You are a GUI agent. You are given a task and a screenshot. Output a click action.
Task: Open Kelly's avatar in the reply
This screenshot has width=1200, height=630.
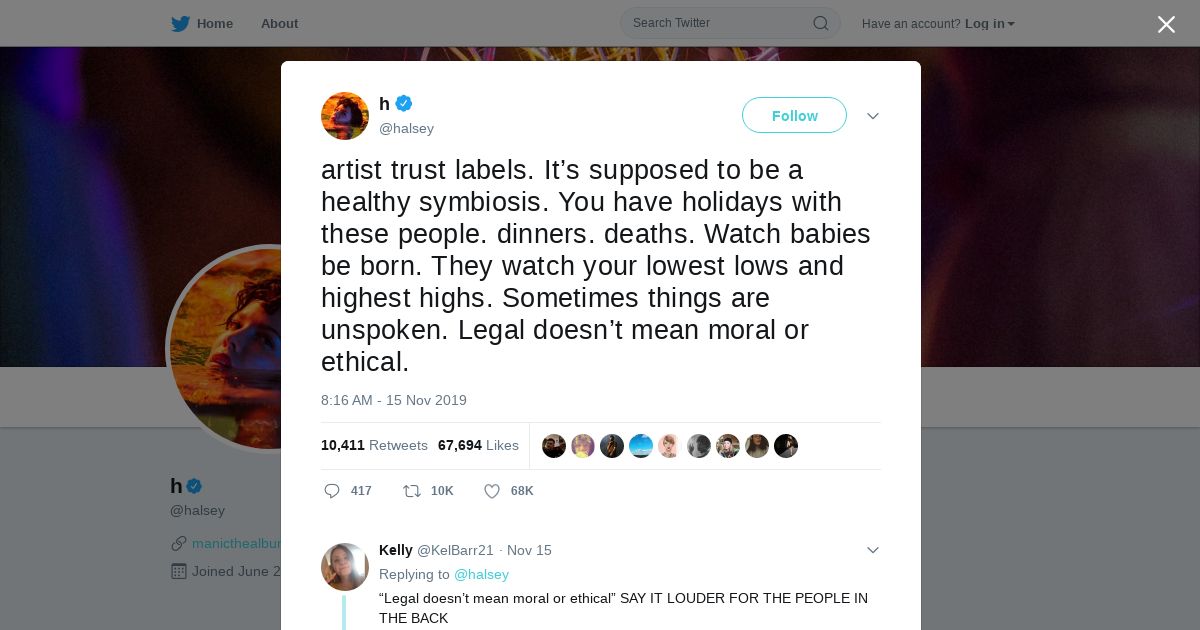click(345, 567)
